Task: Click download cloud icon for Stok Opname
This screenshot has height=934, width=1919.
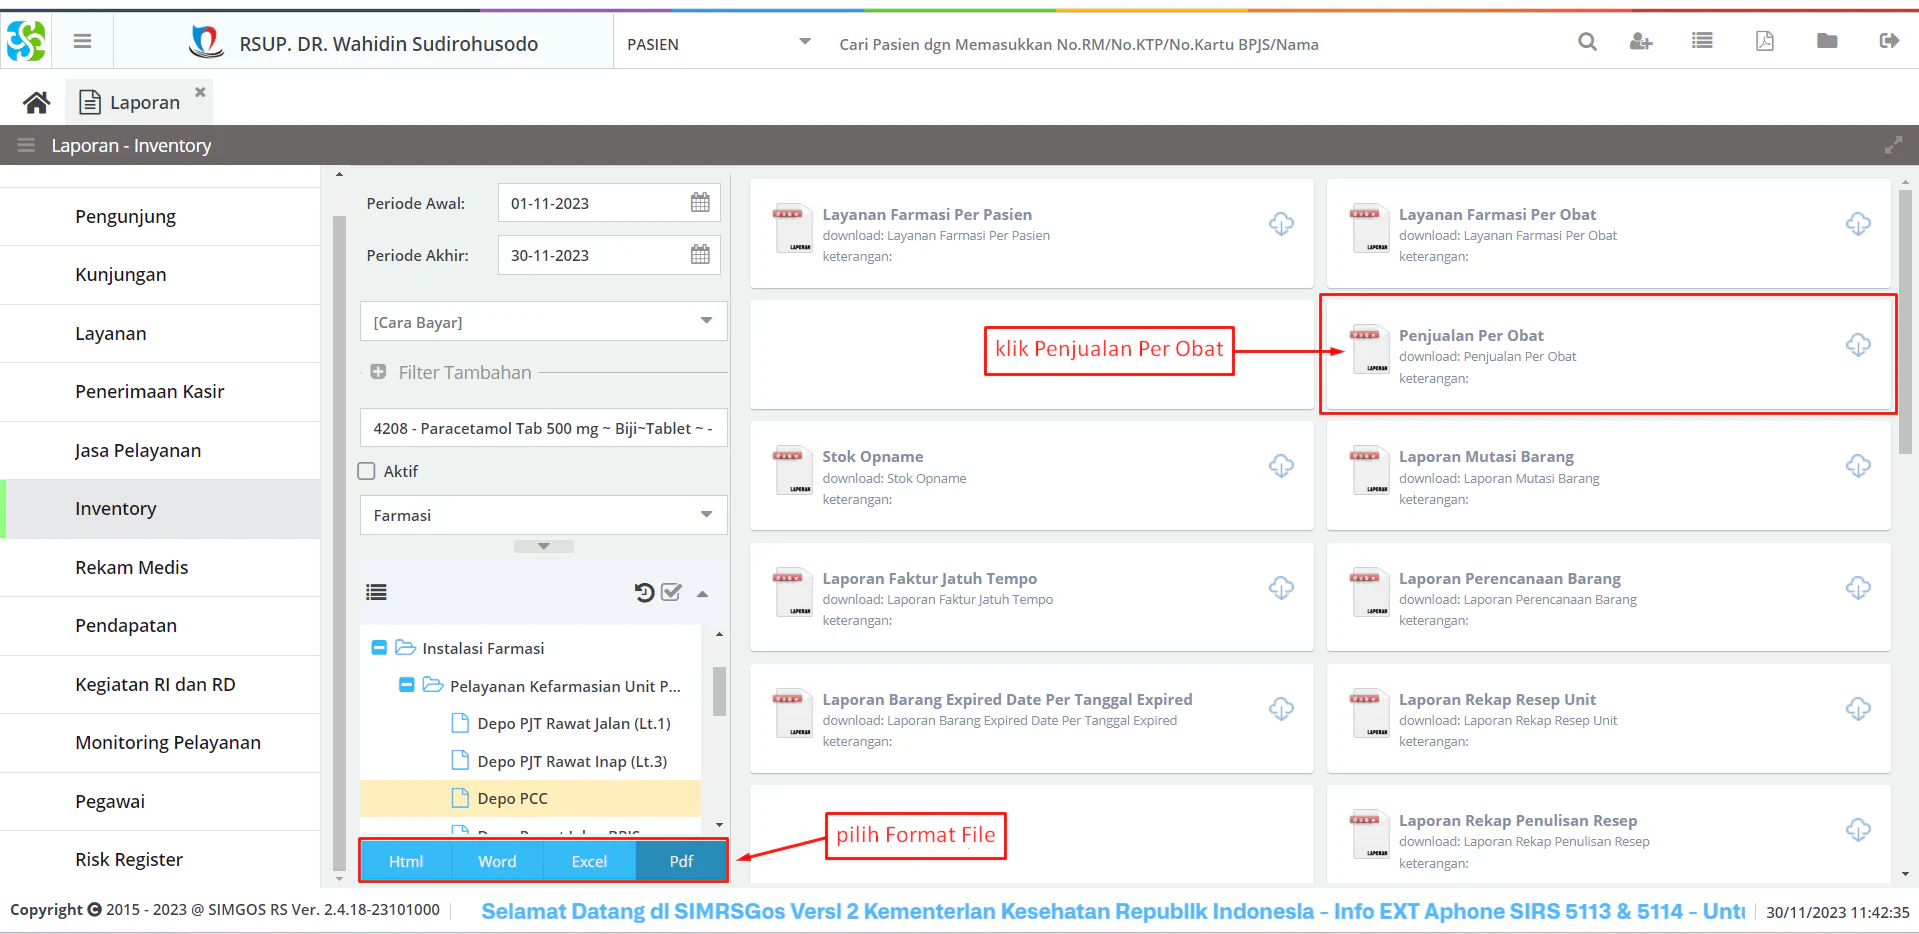Action: point(1281,466)
